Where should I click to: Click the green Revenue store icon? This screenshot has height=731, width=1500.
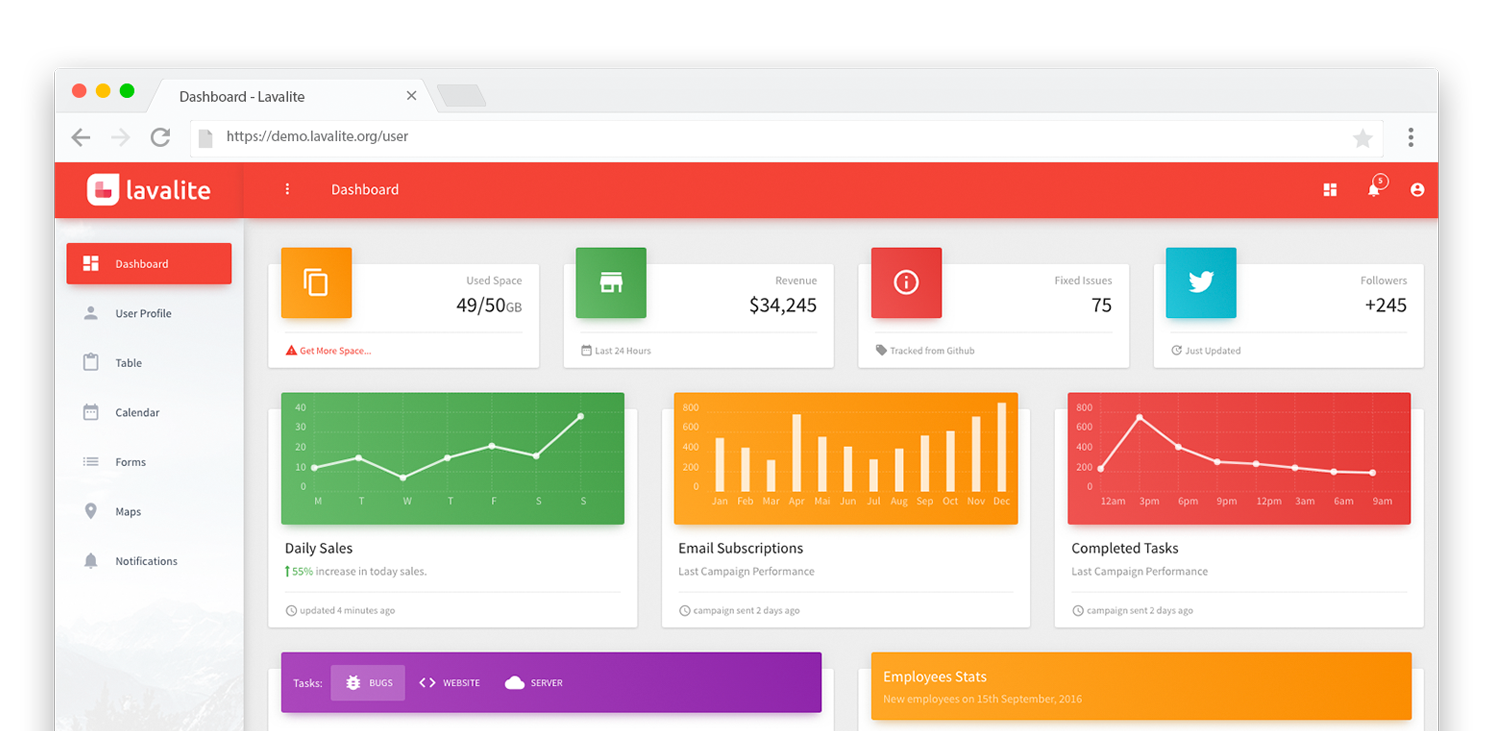pos(611,283)
